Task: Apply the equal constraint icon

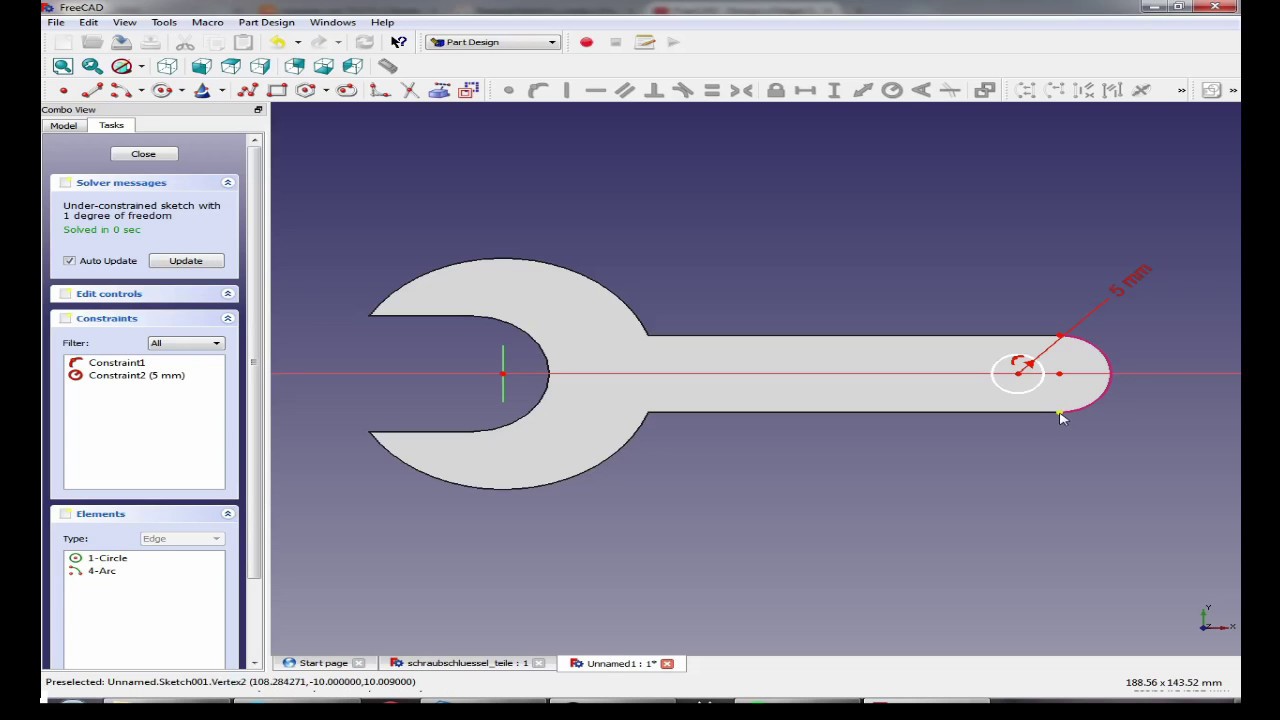Action: 712,91
